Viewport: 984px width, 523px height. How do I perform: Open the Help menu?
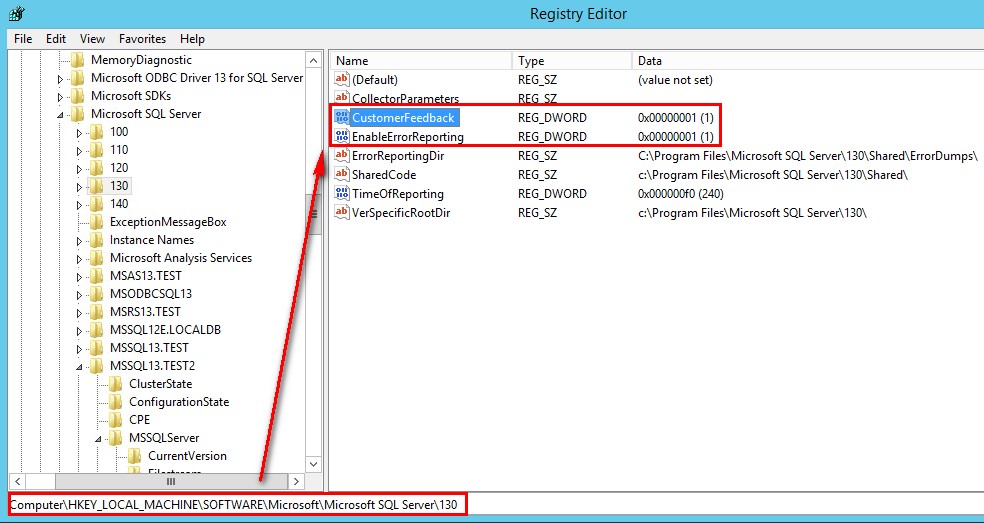click(x=192, y=39)
